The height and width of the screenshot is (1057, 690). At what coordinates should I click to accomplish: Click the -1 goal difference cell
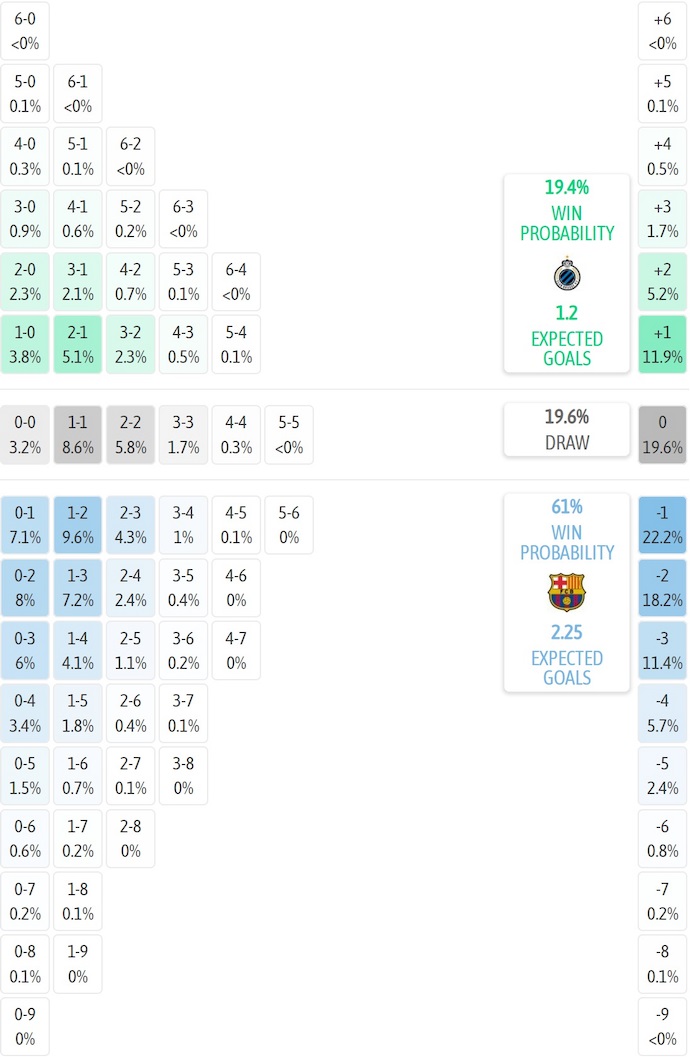662,525
